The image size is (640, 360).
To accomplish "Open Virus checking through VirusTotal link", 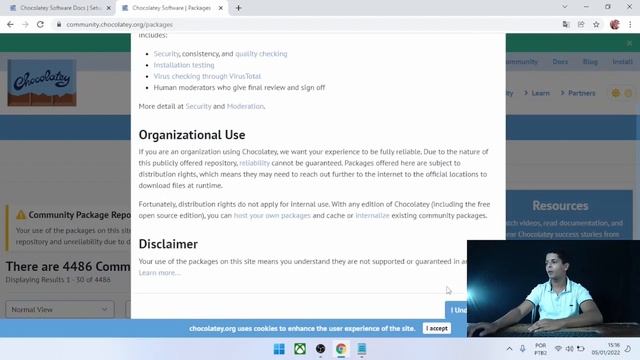I will pos(207,76).
